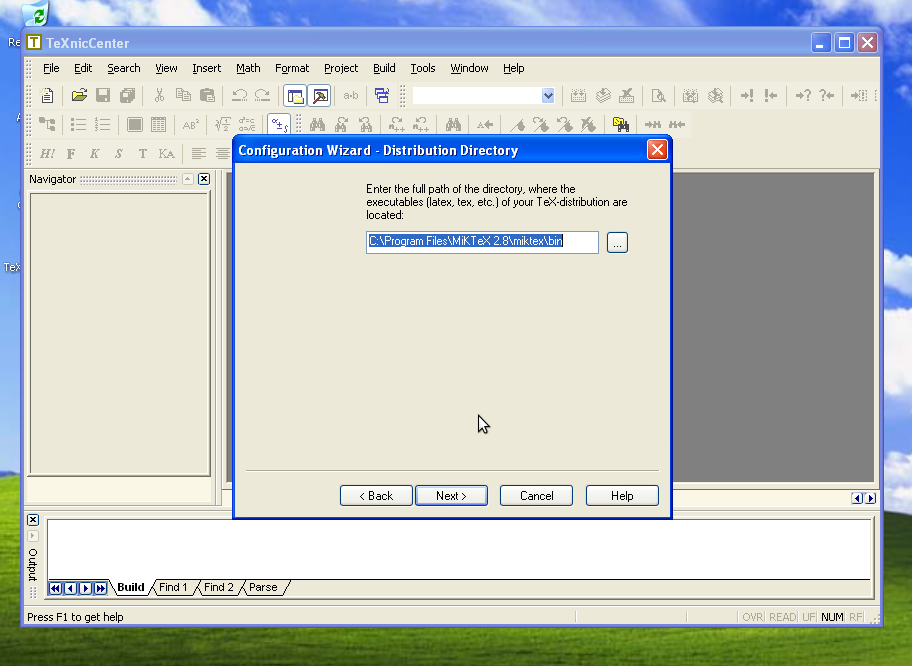Image resolution: width=912 pixels, height=666 pixels.
Task: Open the Help menu
Action: click(514, 68)
